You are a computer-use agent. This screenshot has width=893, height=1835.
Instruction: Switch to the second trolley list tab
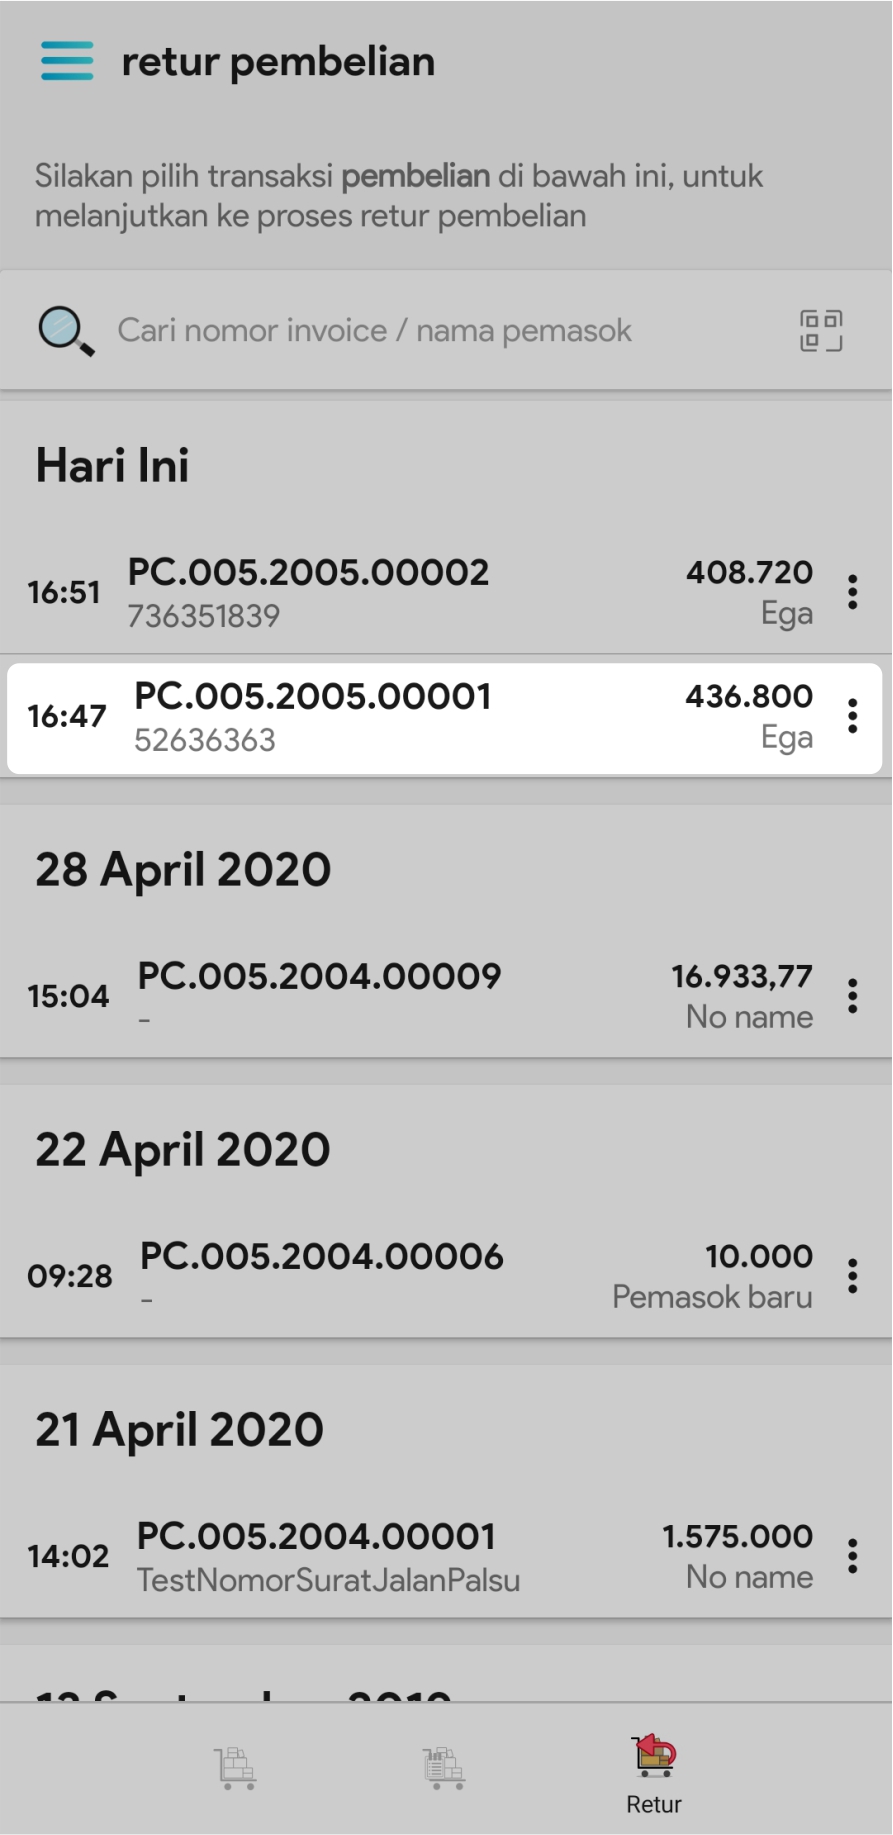point(444,1768)
